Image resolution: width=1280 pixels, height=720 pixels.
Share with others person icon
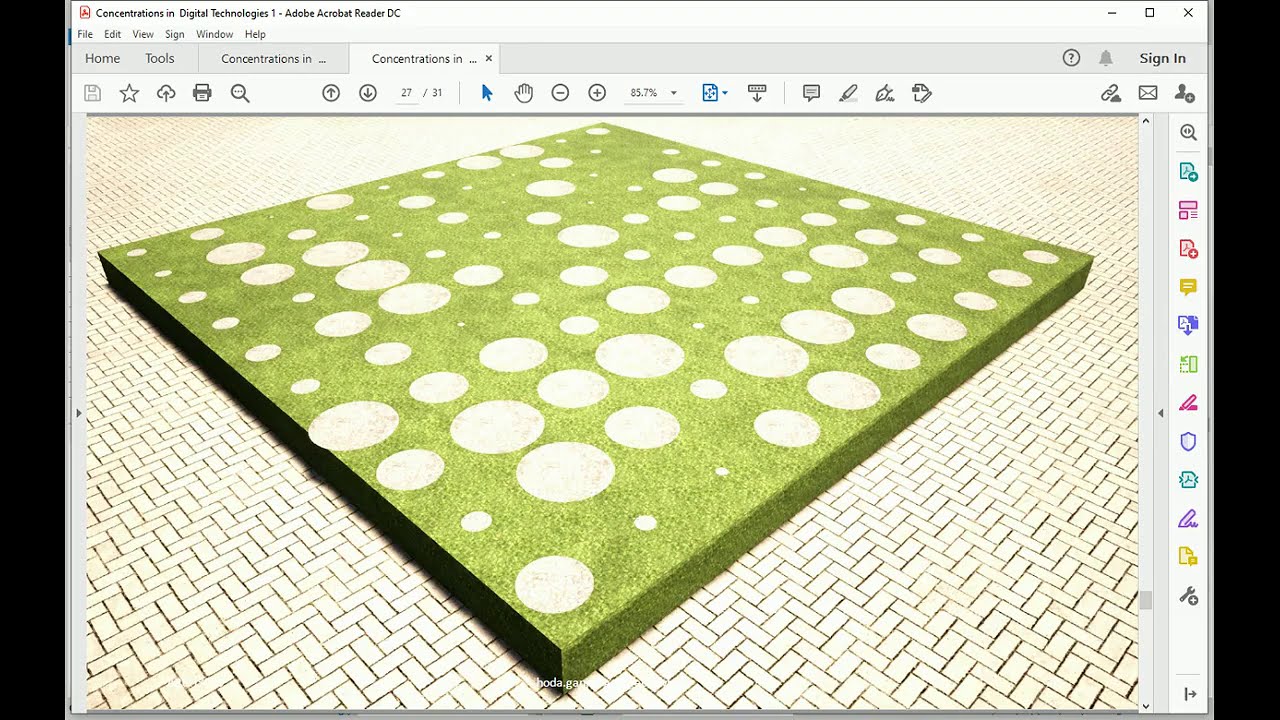[x=1185, y=93]
